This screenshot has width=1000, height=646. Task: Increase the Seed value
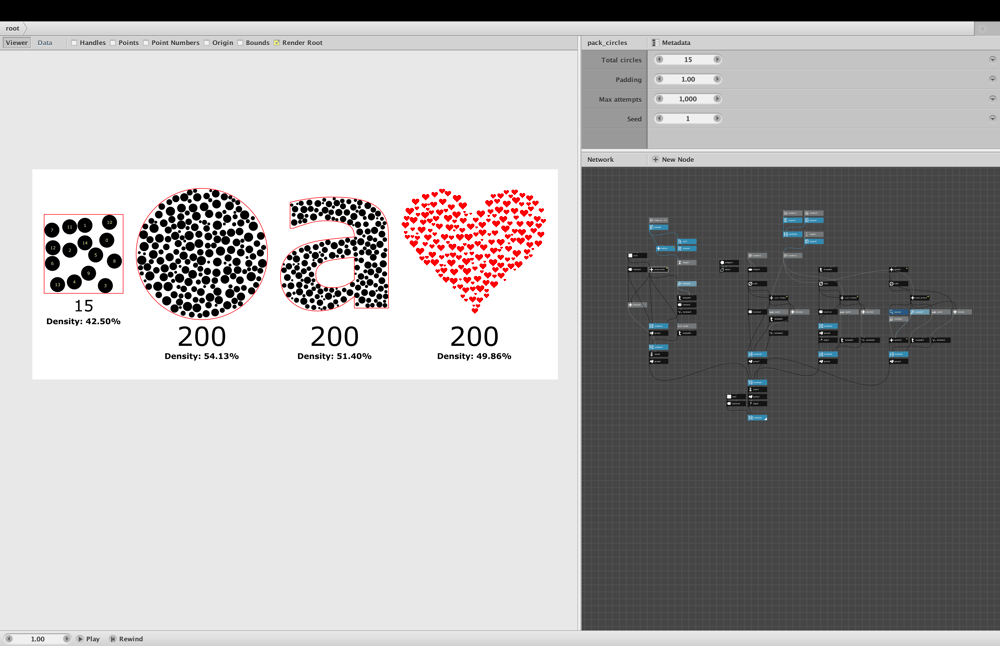717,119
